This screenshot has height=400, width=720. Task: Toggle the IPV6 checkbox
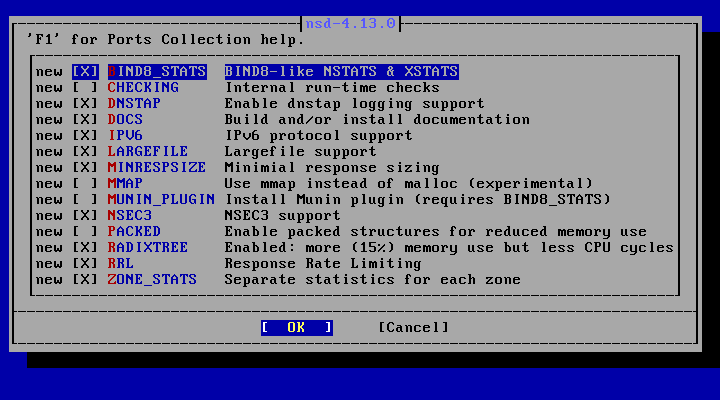tap(85, 136)
